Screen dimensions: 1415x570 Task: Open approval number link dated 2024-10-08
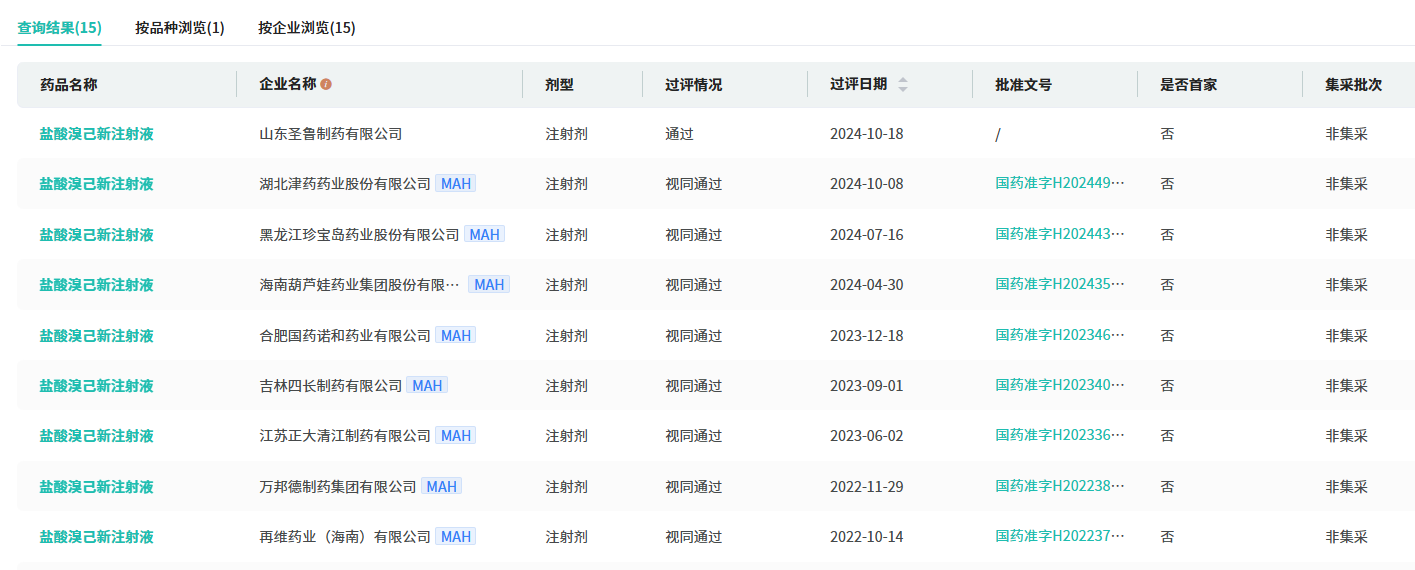pyautogui.click(x=1059, y=184)
